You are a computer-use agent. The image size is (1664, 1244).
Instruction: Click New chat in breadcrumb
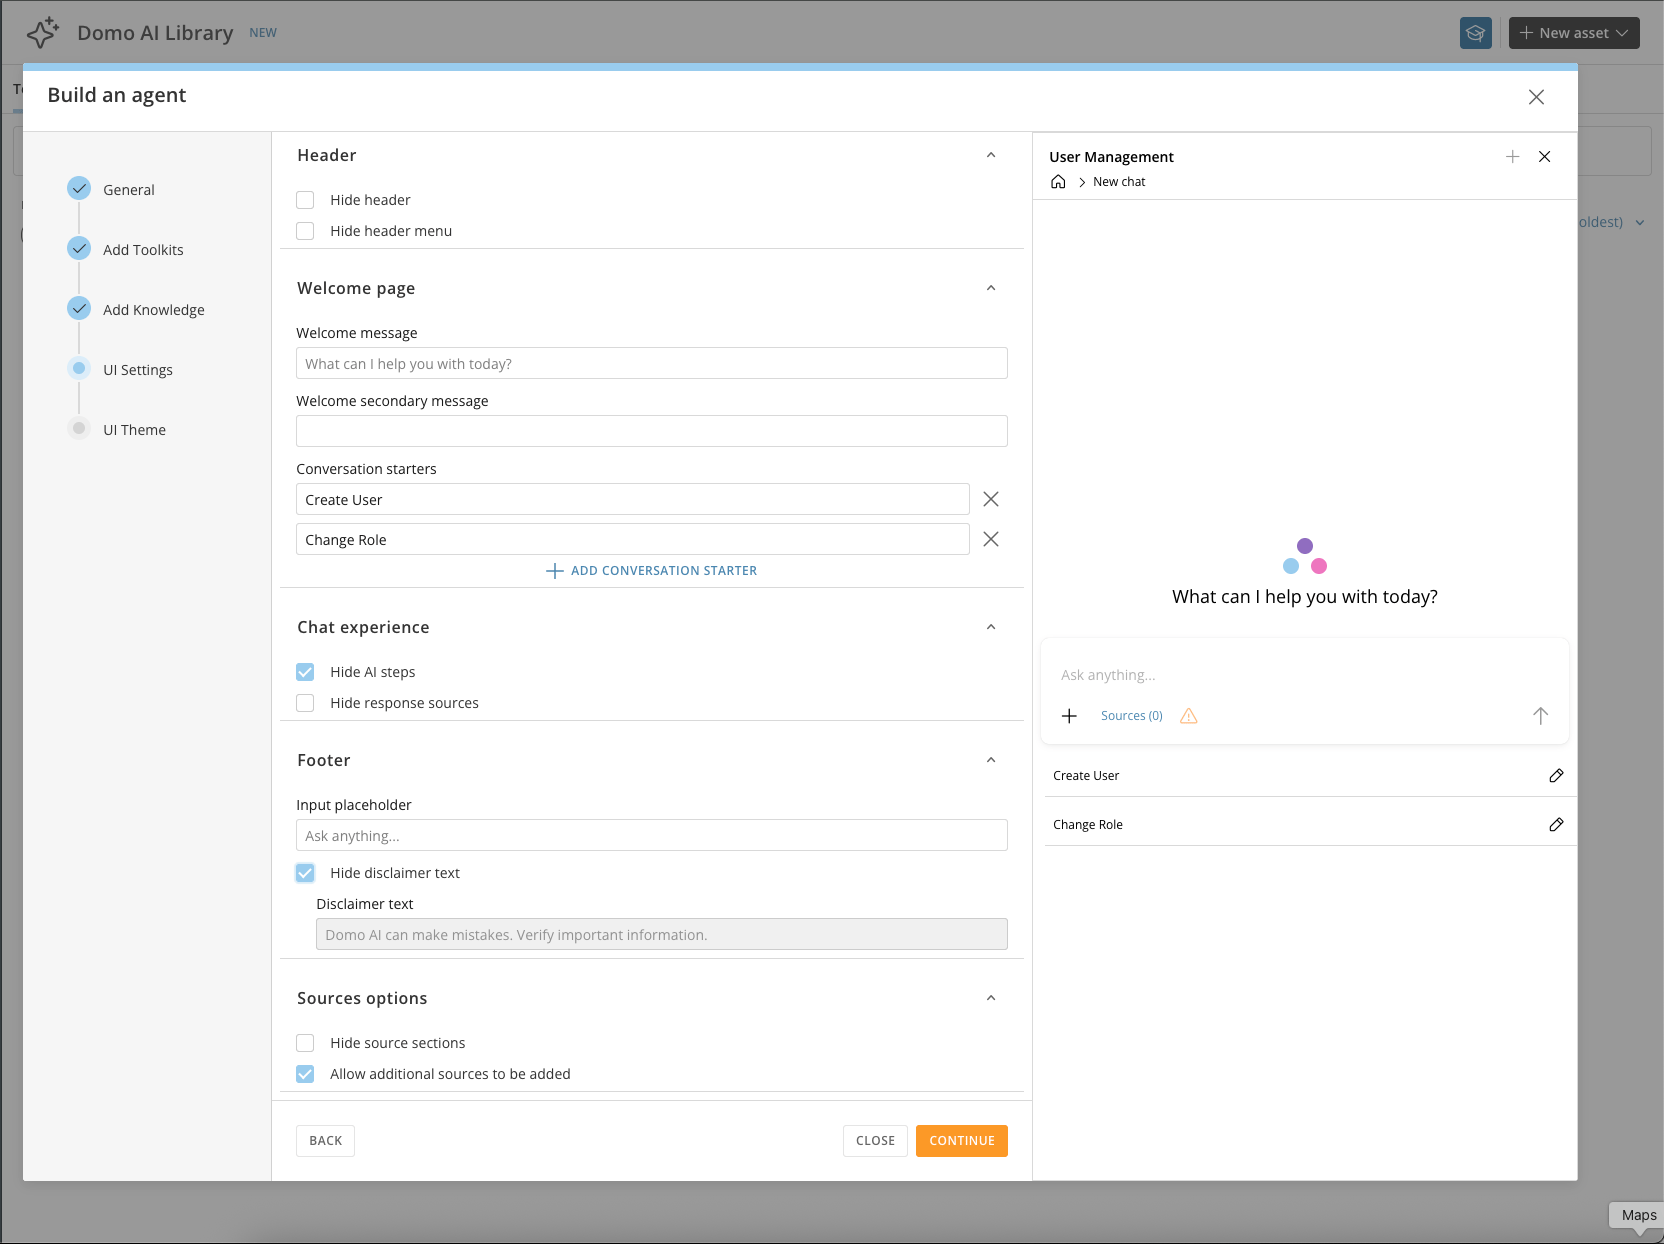click(1119, 182)
